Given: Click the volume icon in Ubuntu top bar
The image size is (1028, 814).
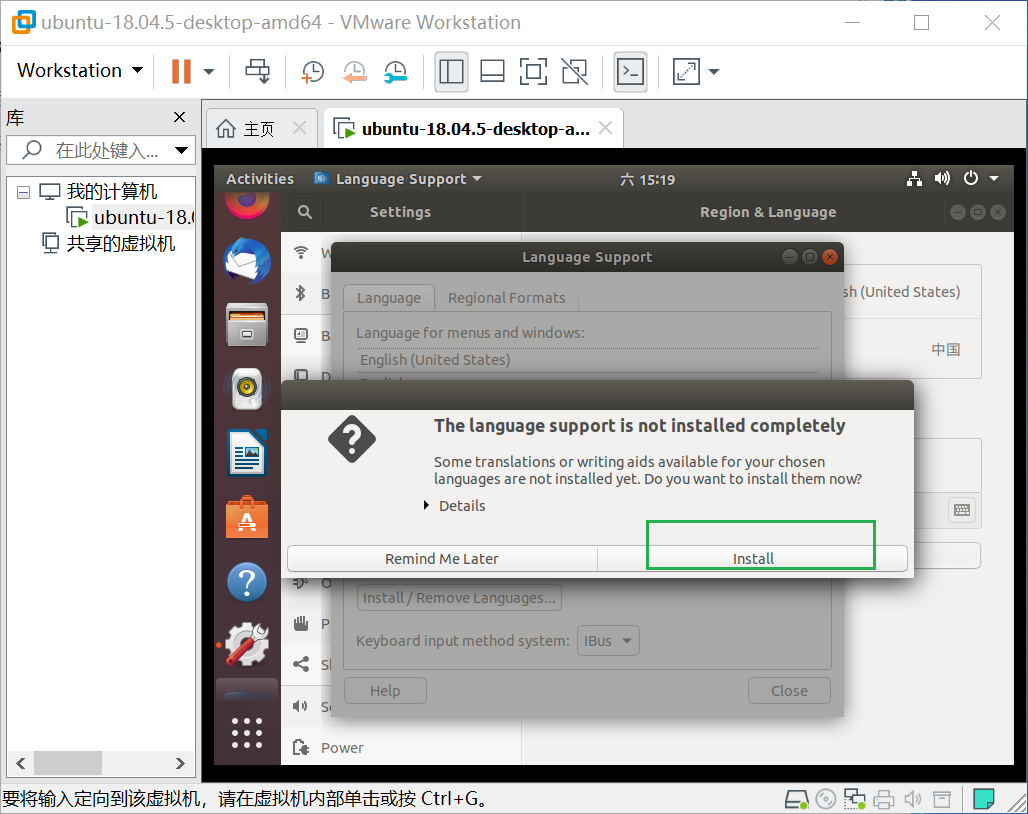Looking at the screenshot, I should (942, 178).
